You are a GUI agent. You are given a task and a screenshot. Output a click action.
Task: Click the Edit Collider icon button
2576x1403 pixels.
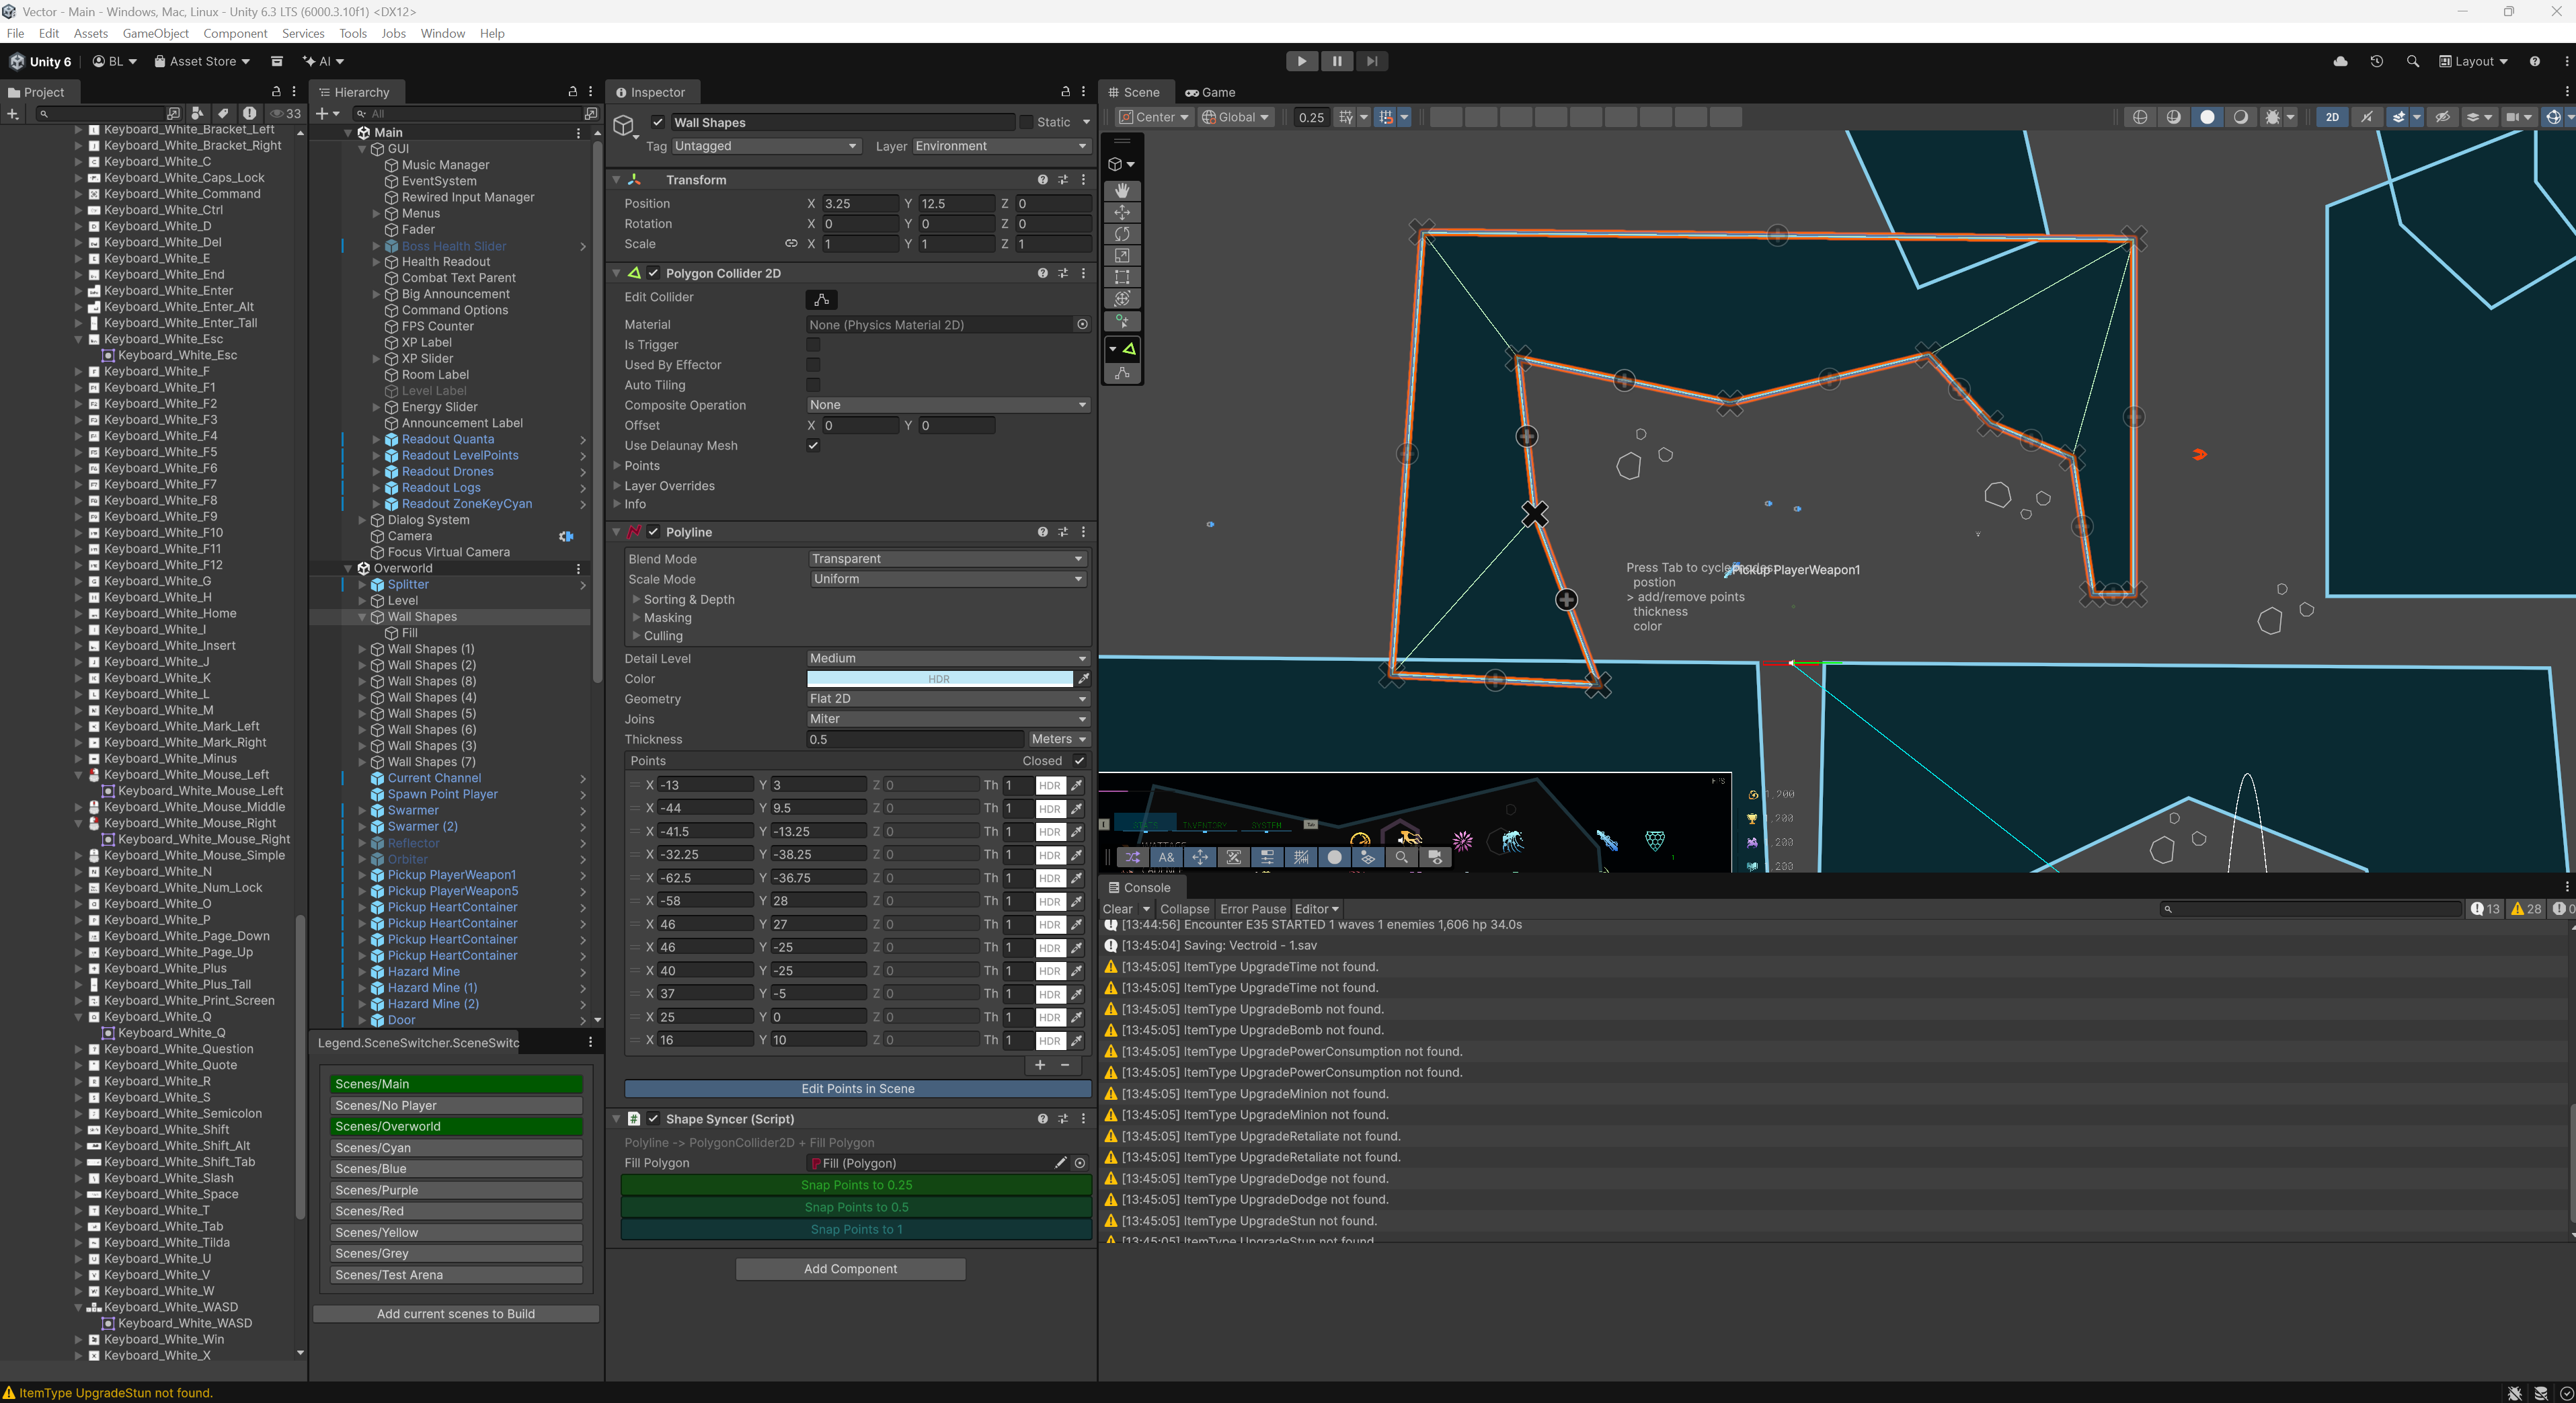pos(821,299)
